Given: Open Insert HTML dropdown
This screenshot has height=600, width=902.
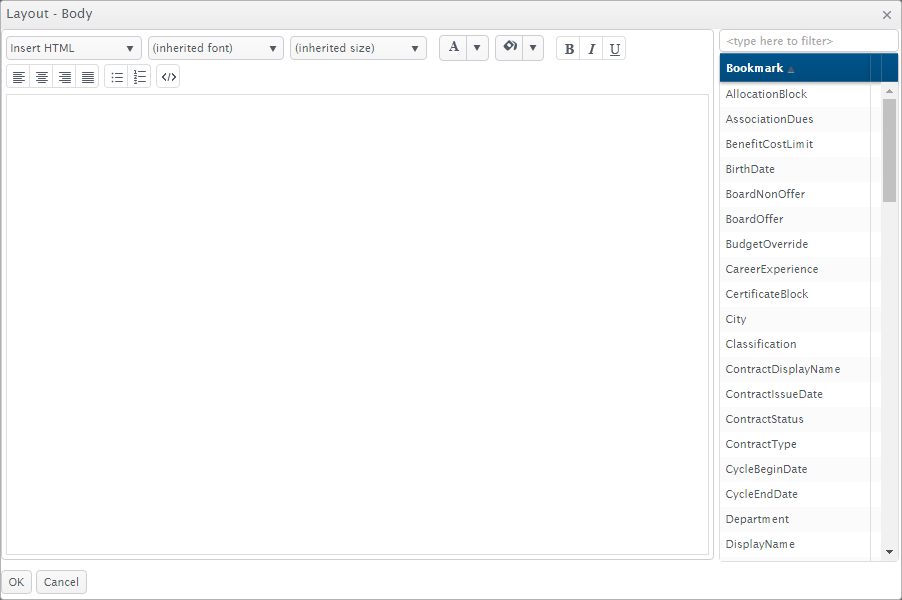Looking at the screenshot, I should [x=74, y=48].
